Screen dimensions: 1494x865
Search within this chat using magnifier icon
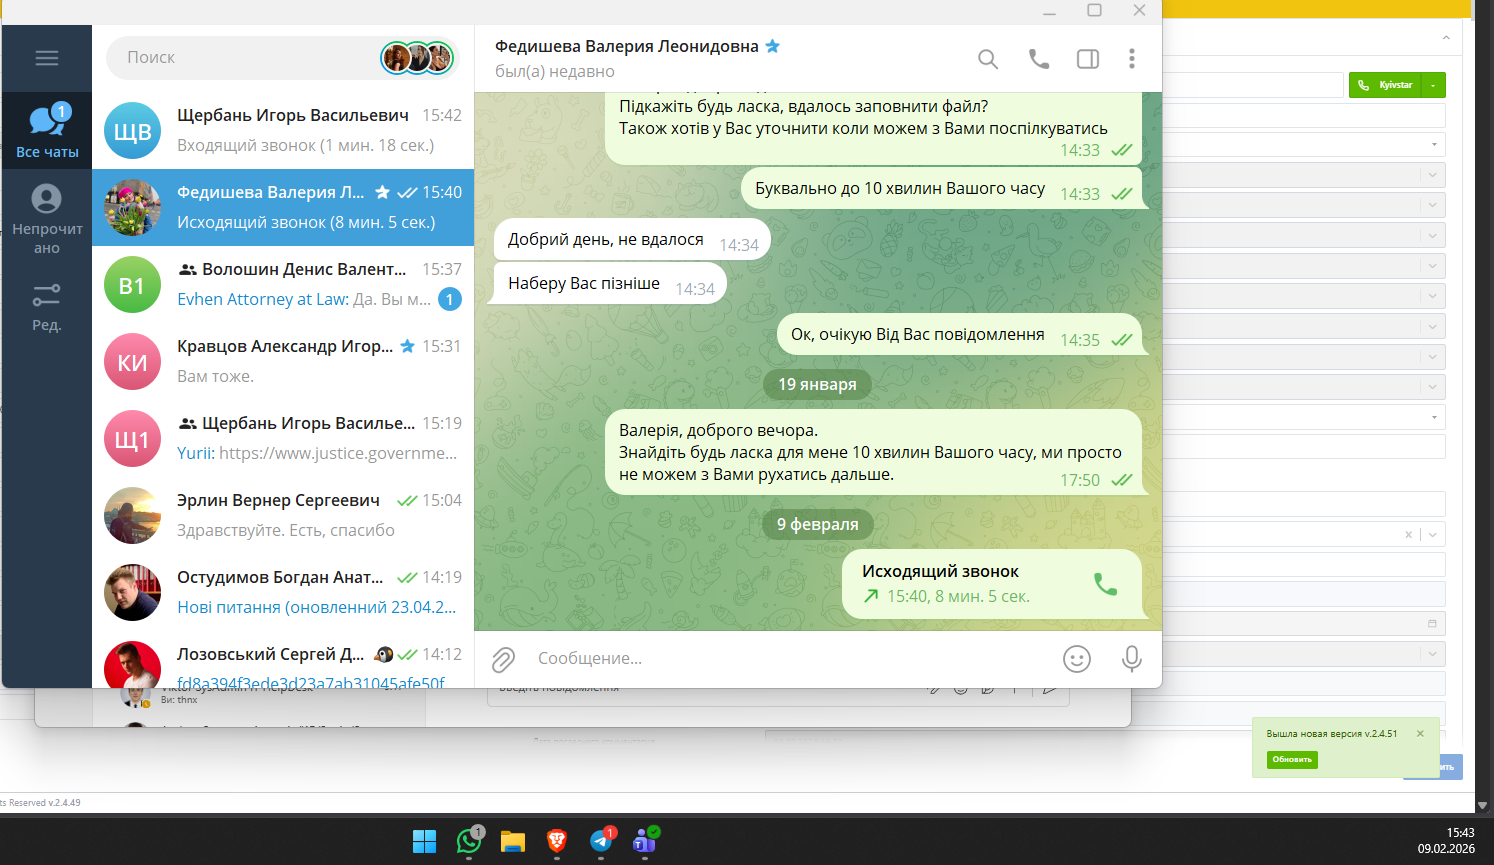coord(988,59)
